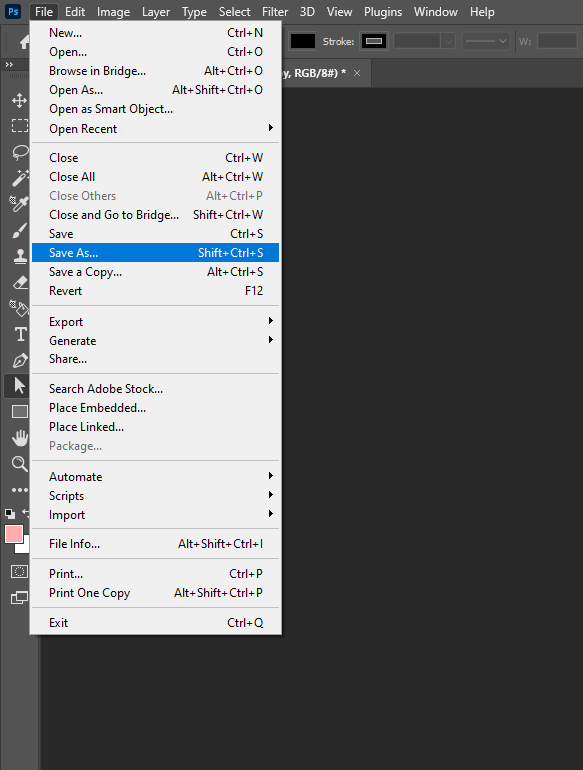
Task: Click the Photoshop Ps logo
Action: coord(13,11)
